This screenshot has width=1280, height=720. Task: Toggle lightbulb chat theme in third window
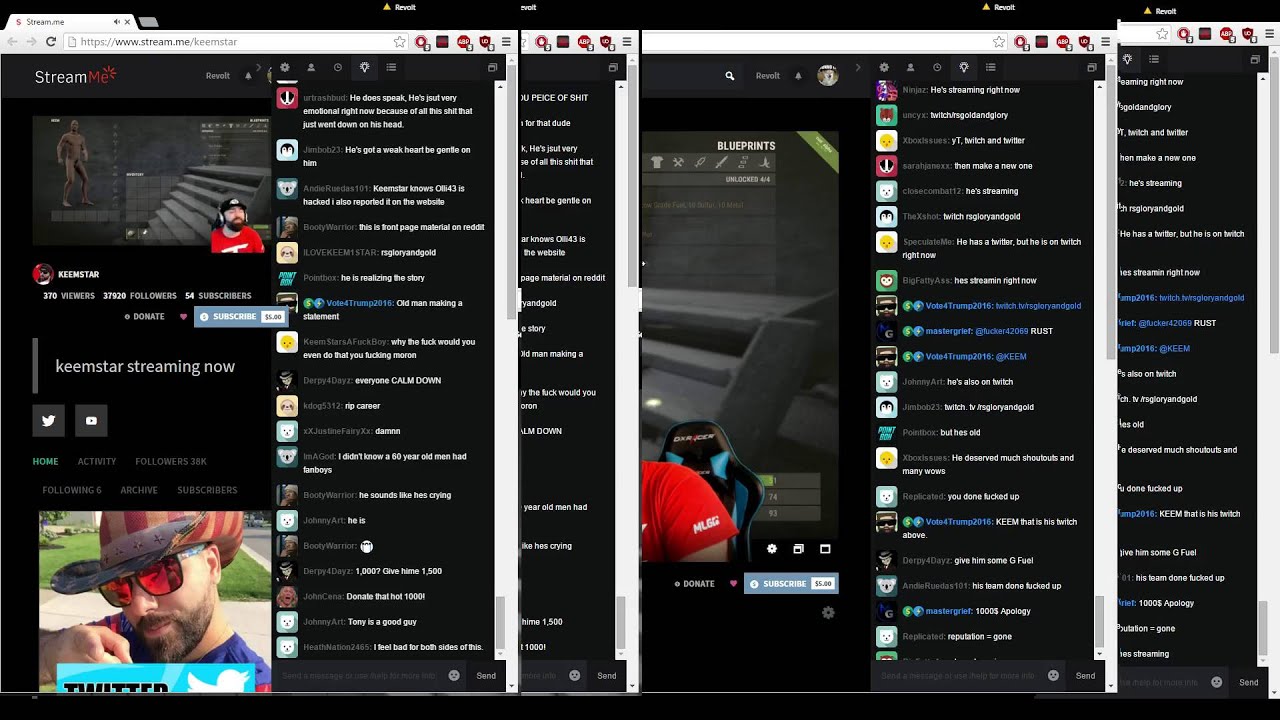tap(964, 68)
